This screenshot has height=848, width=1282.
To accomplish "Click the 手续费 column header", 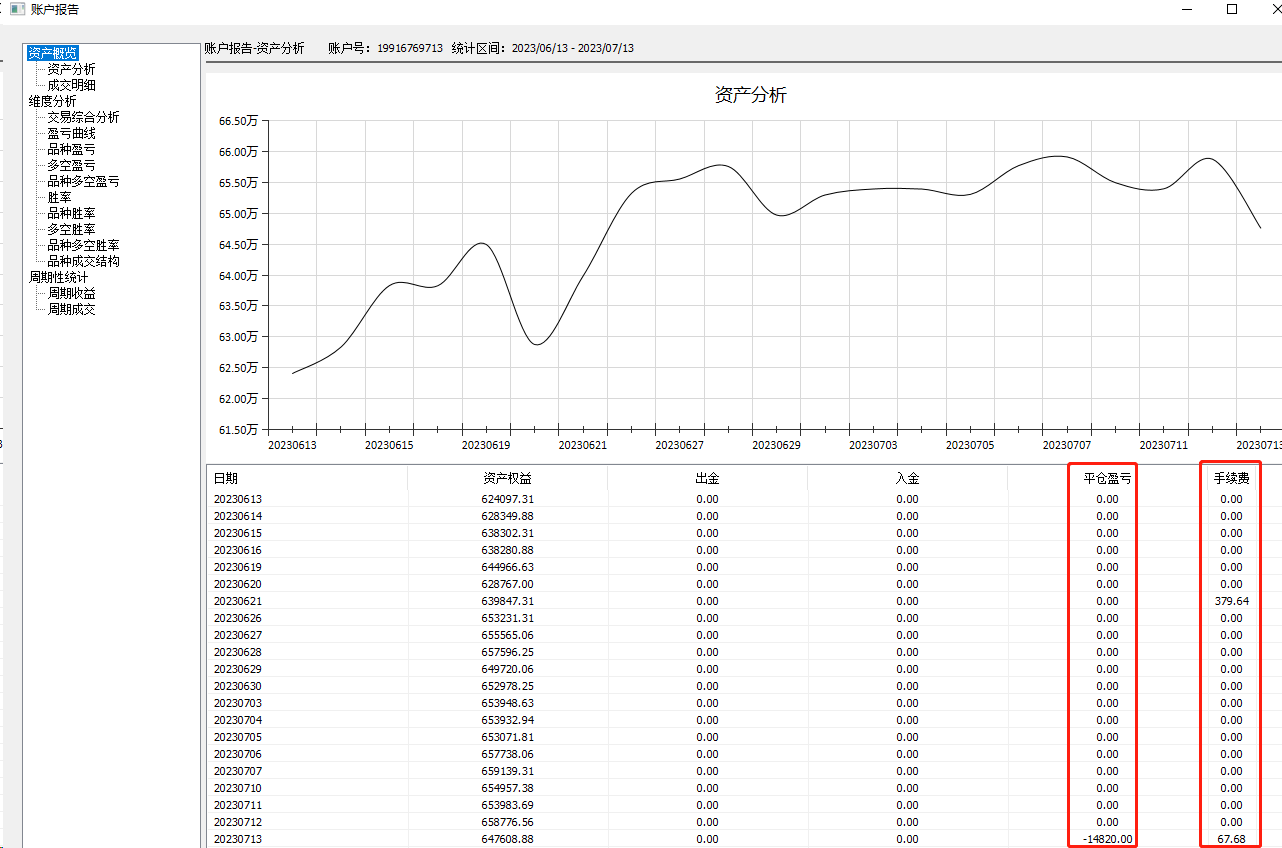I will pos(1231,479).
